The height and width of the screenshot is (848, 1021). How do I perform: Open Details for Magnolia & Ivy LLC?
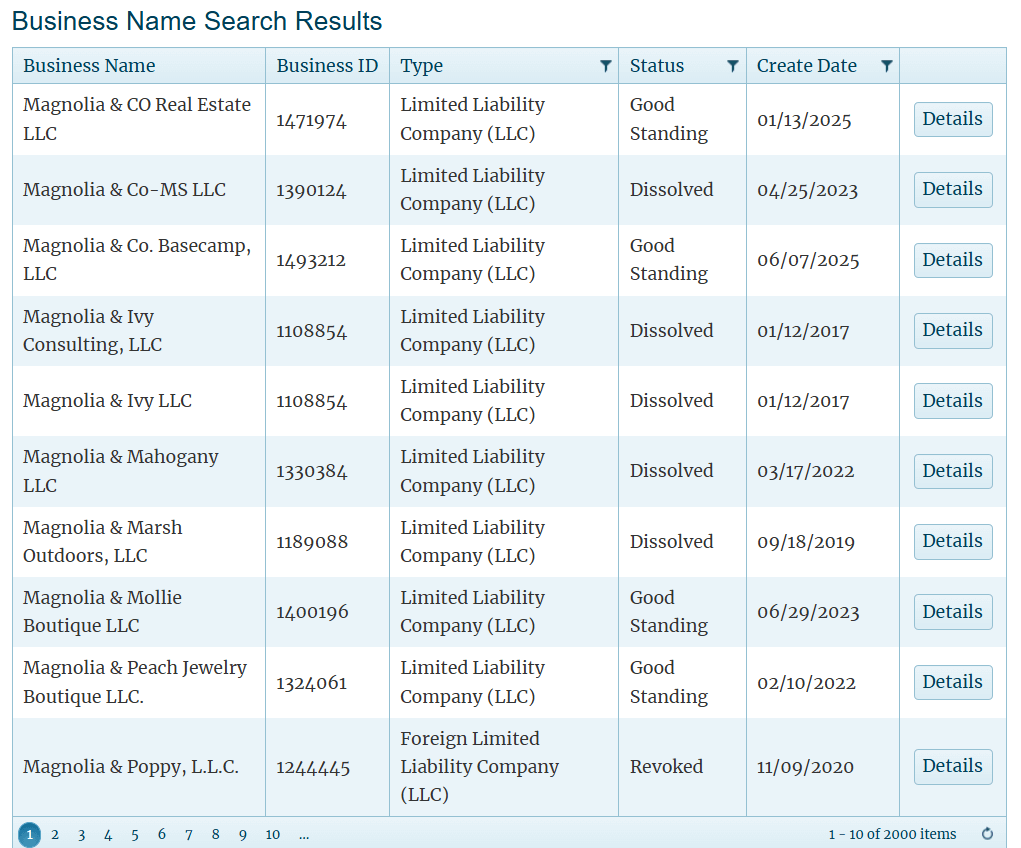953,401
